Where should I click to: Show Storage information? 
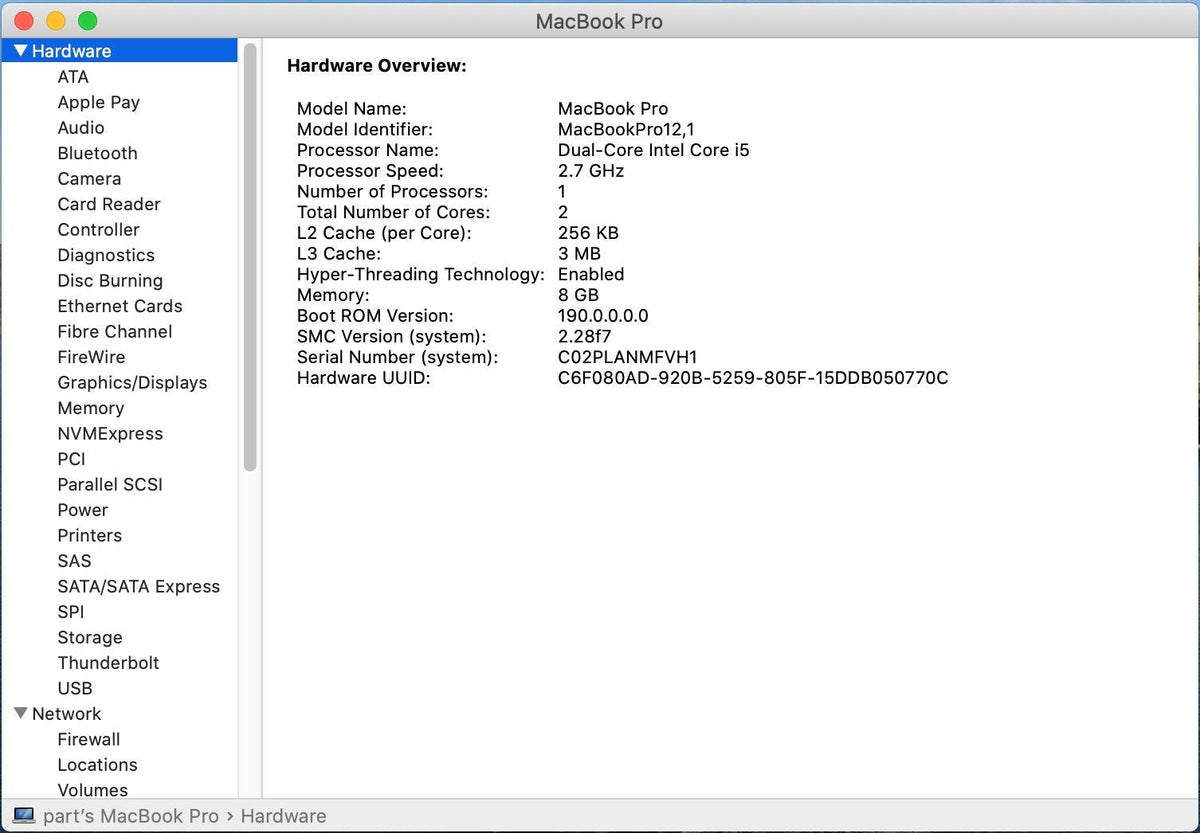(90, 638)
